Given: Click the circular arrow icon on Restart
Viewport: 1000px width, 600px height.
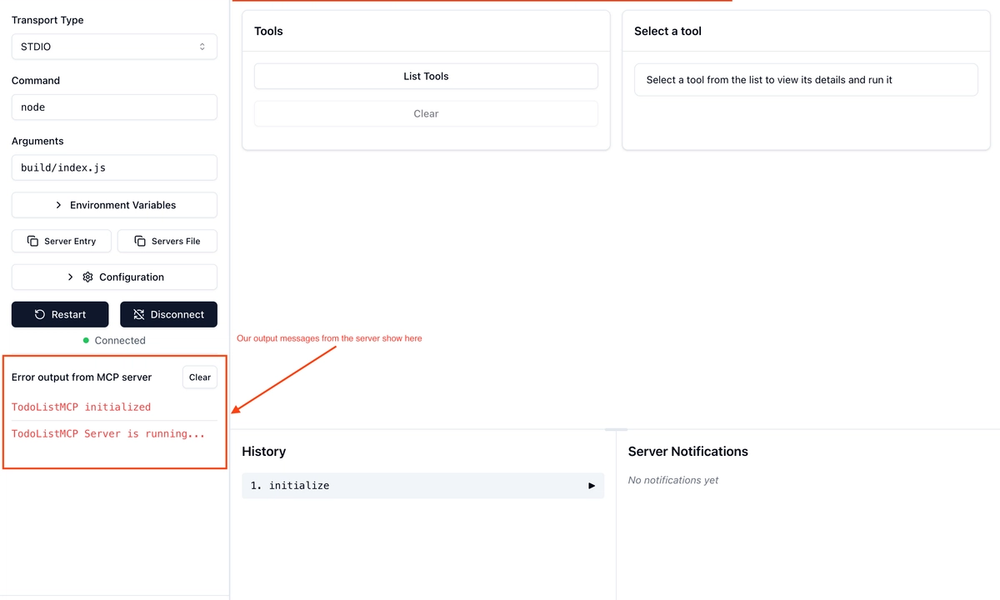Looking at the screenshot, I should tap(40, 314).
